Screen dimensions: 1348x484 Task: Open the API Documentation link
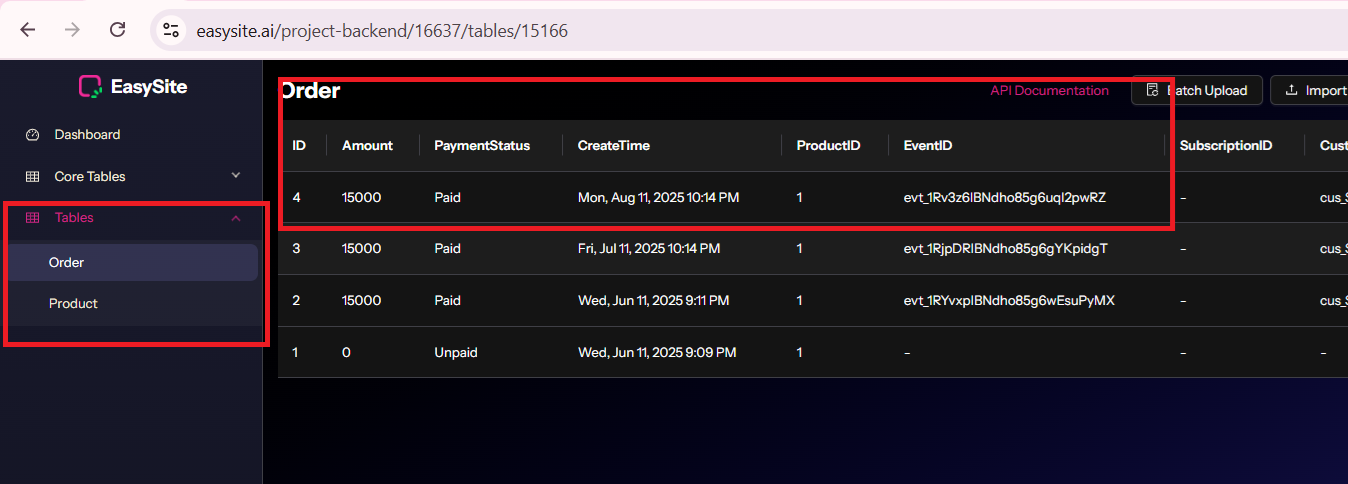(1049, 90)
